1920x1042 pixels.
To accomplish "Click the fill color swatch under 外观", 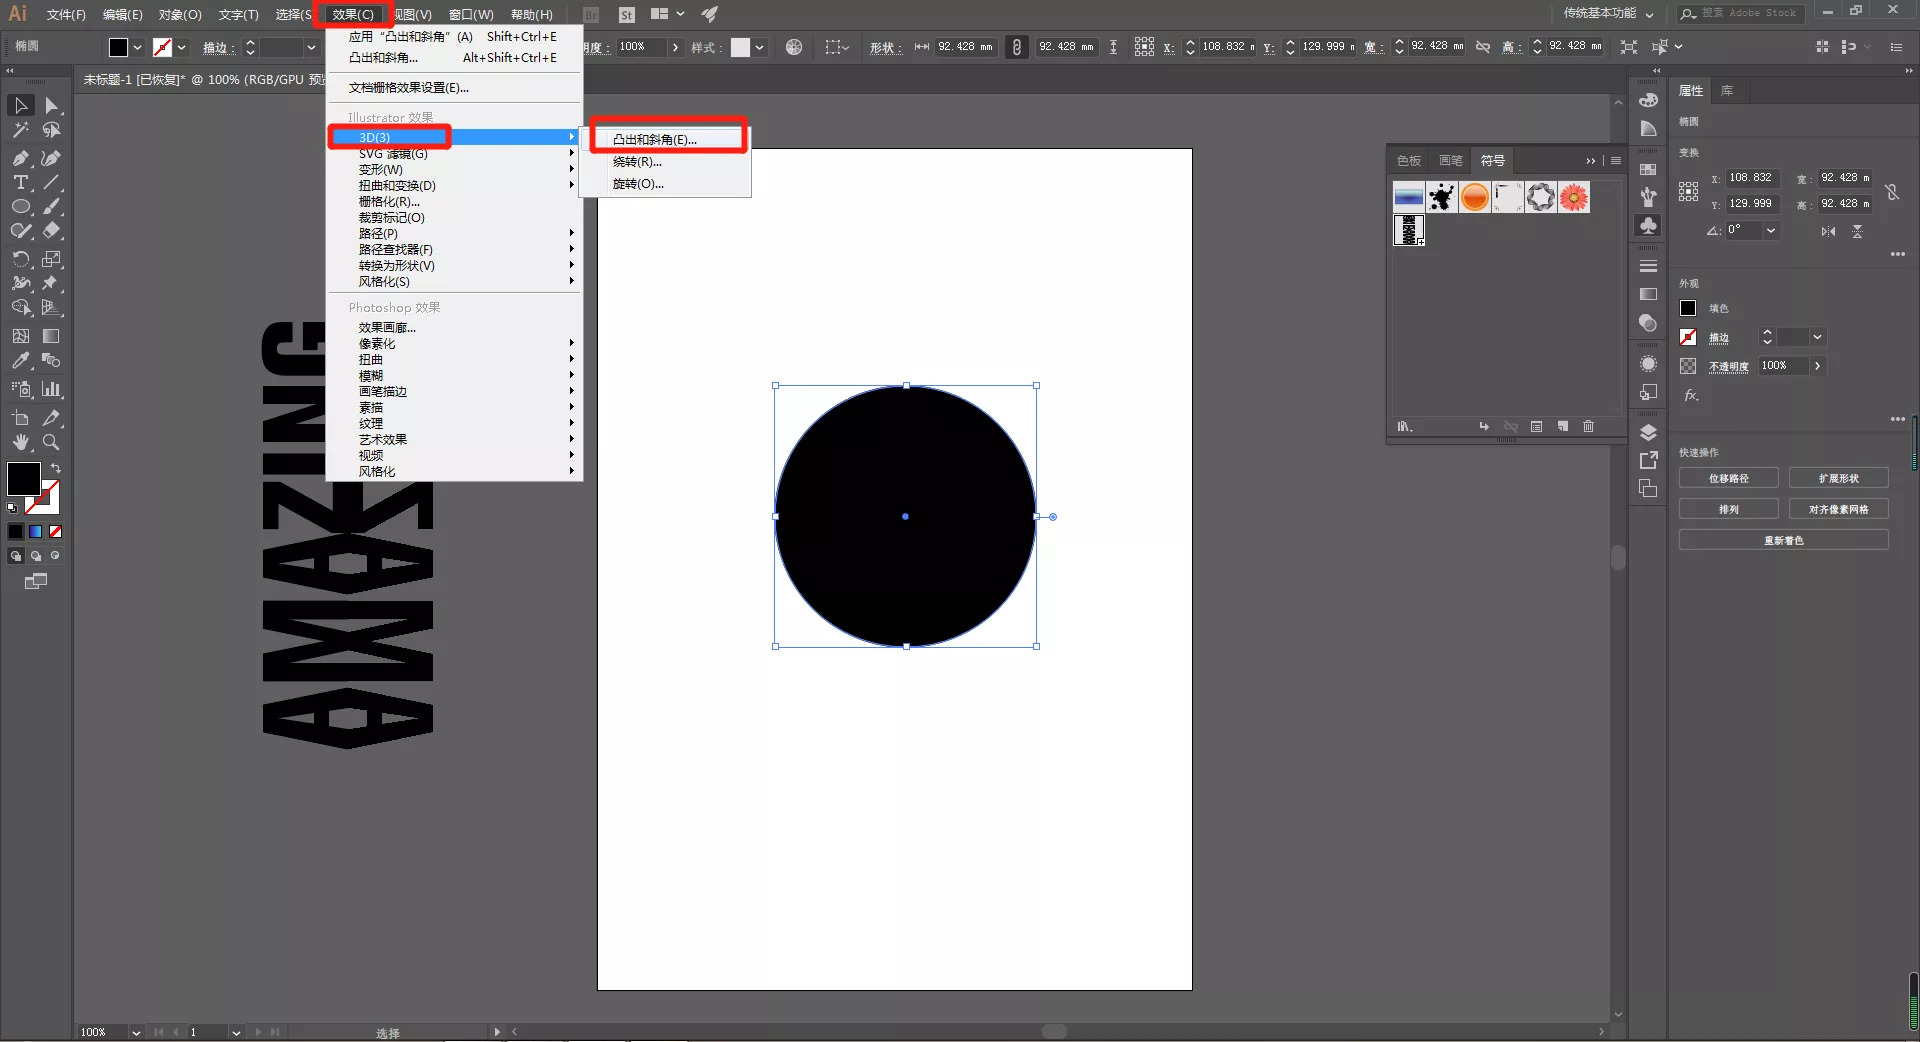I will coord(1688,308).
